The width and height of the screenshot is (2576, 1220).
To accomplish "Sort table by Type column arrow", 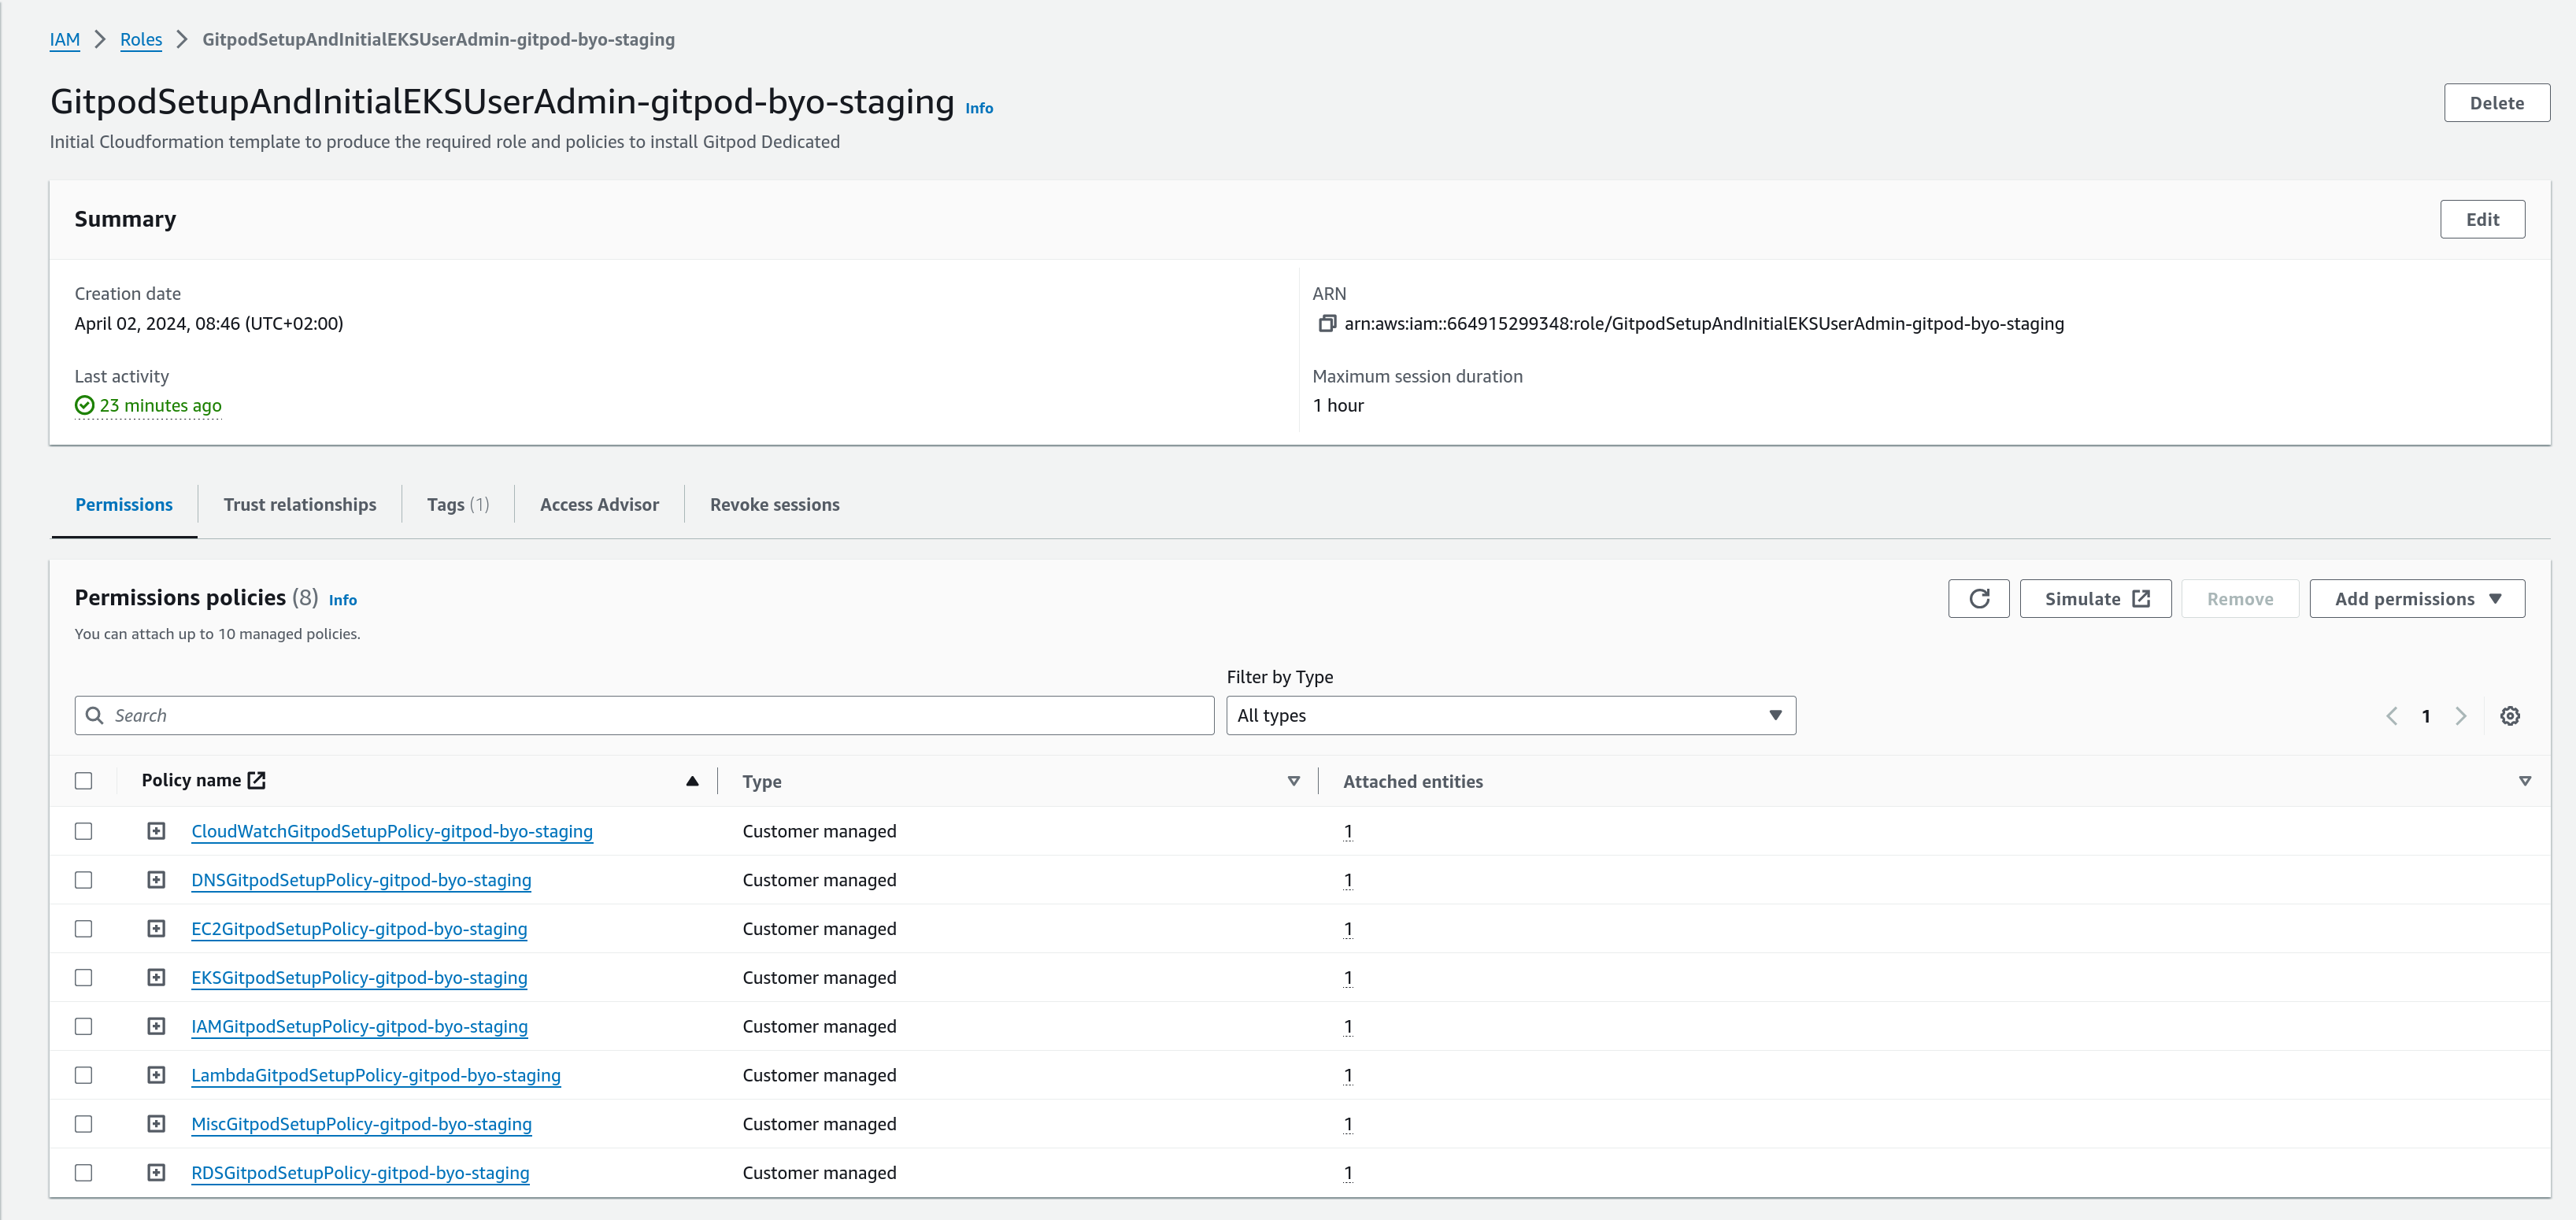I will [x=1293, y=781].
